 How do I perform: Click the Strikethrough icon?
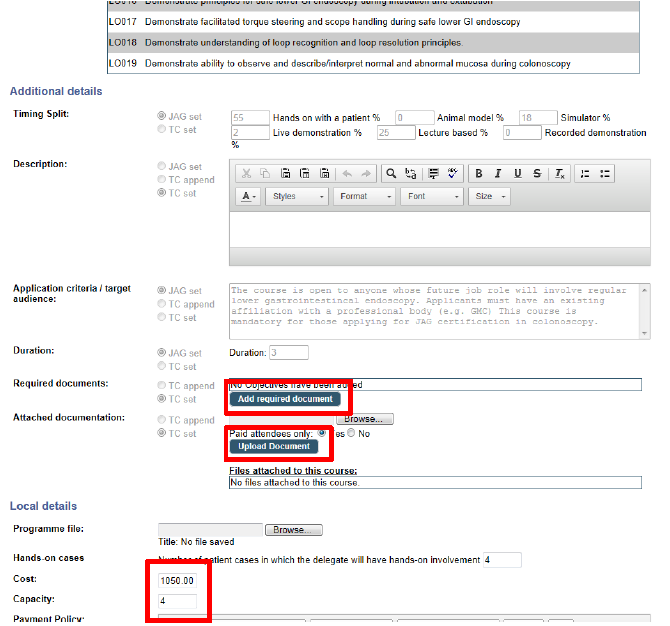[537, 173]
